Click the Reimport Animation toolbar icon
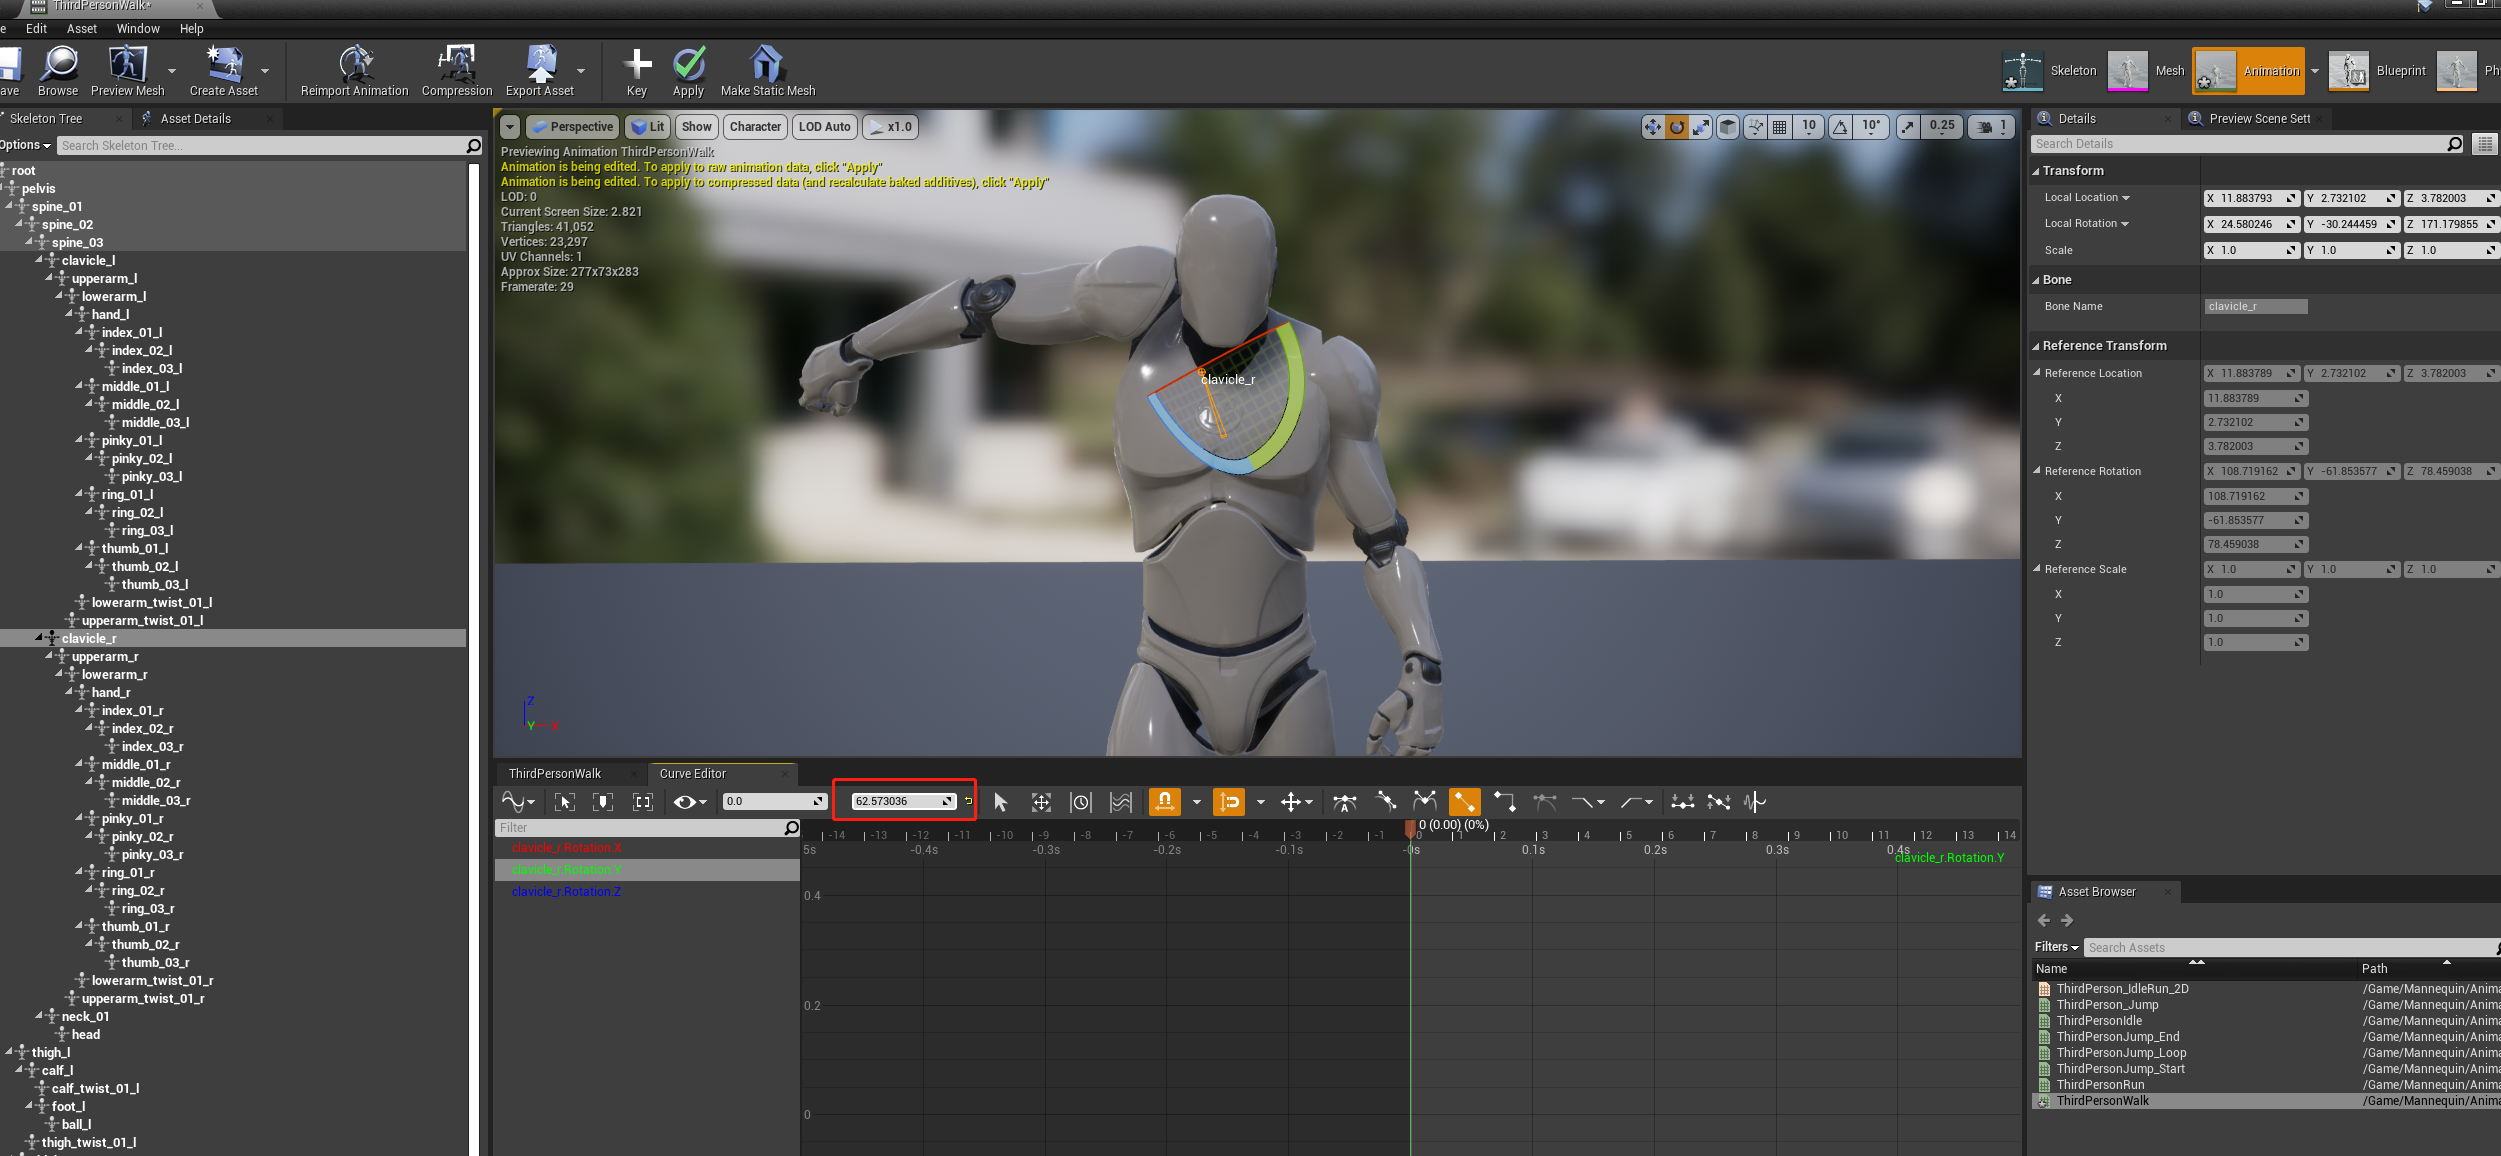Viewport: 2501px width, 1156px height. point(354,64)
